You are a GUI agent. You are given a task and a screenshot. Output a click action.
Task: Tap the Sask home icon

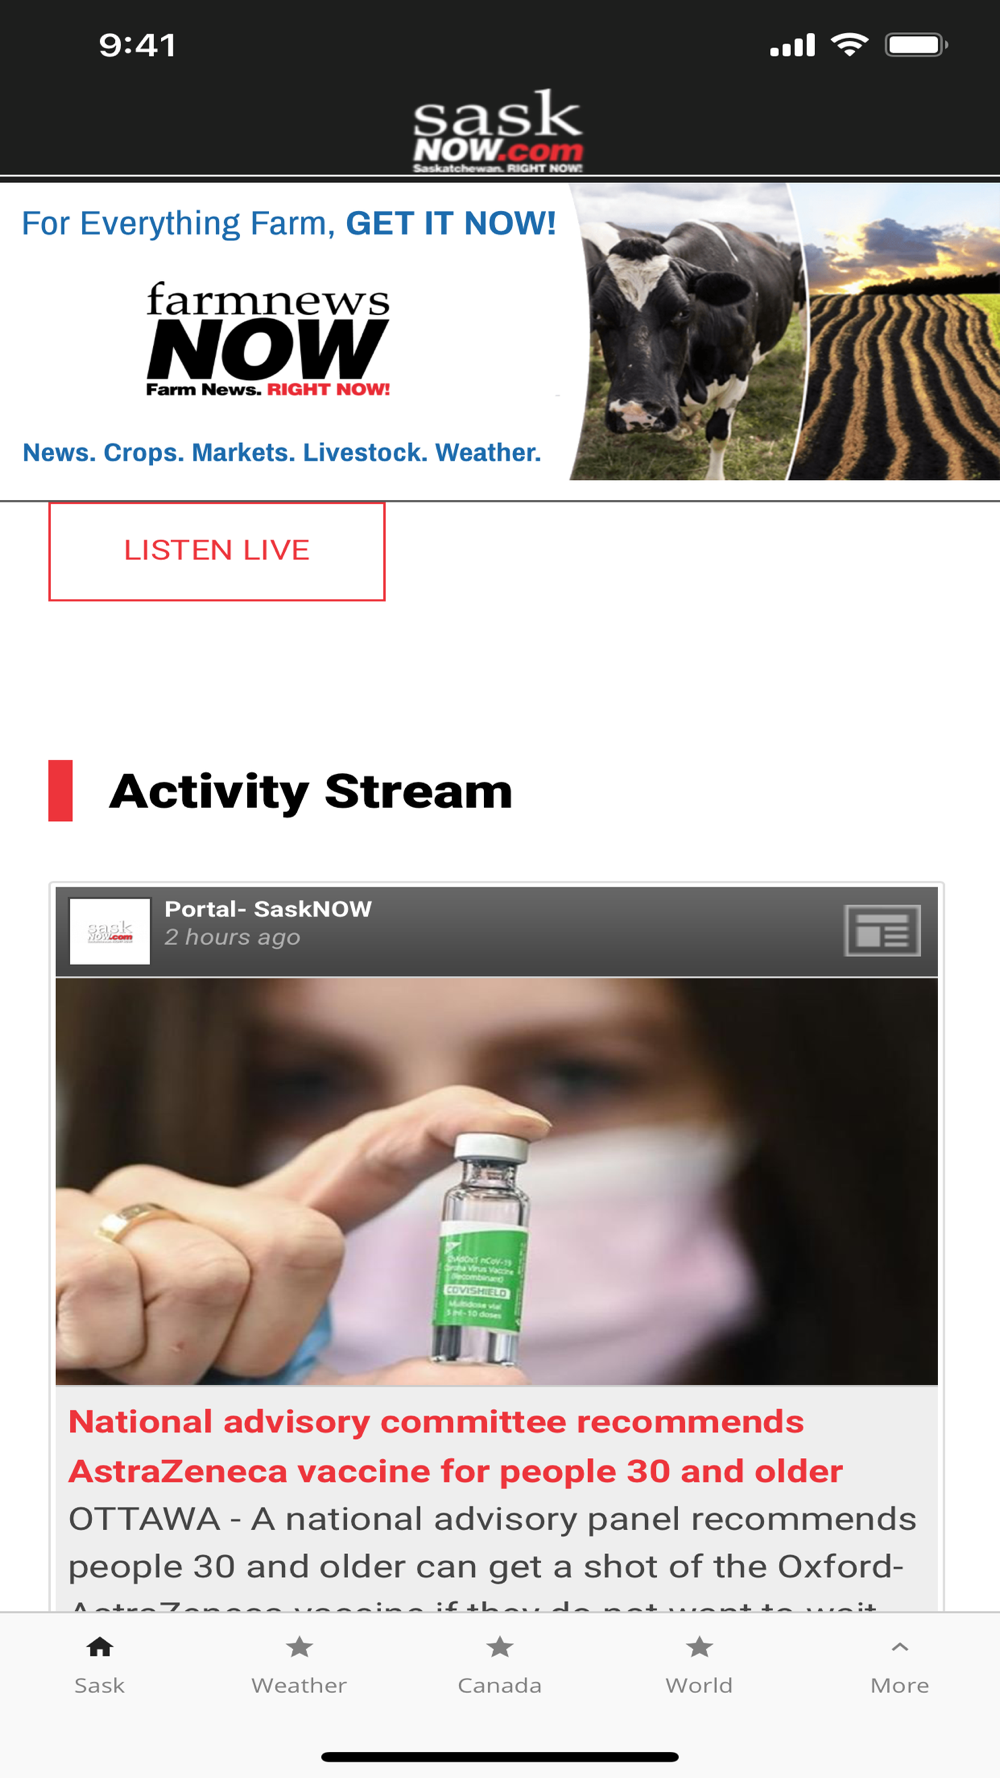tap(100, 1647)
